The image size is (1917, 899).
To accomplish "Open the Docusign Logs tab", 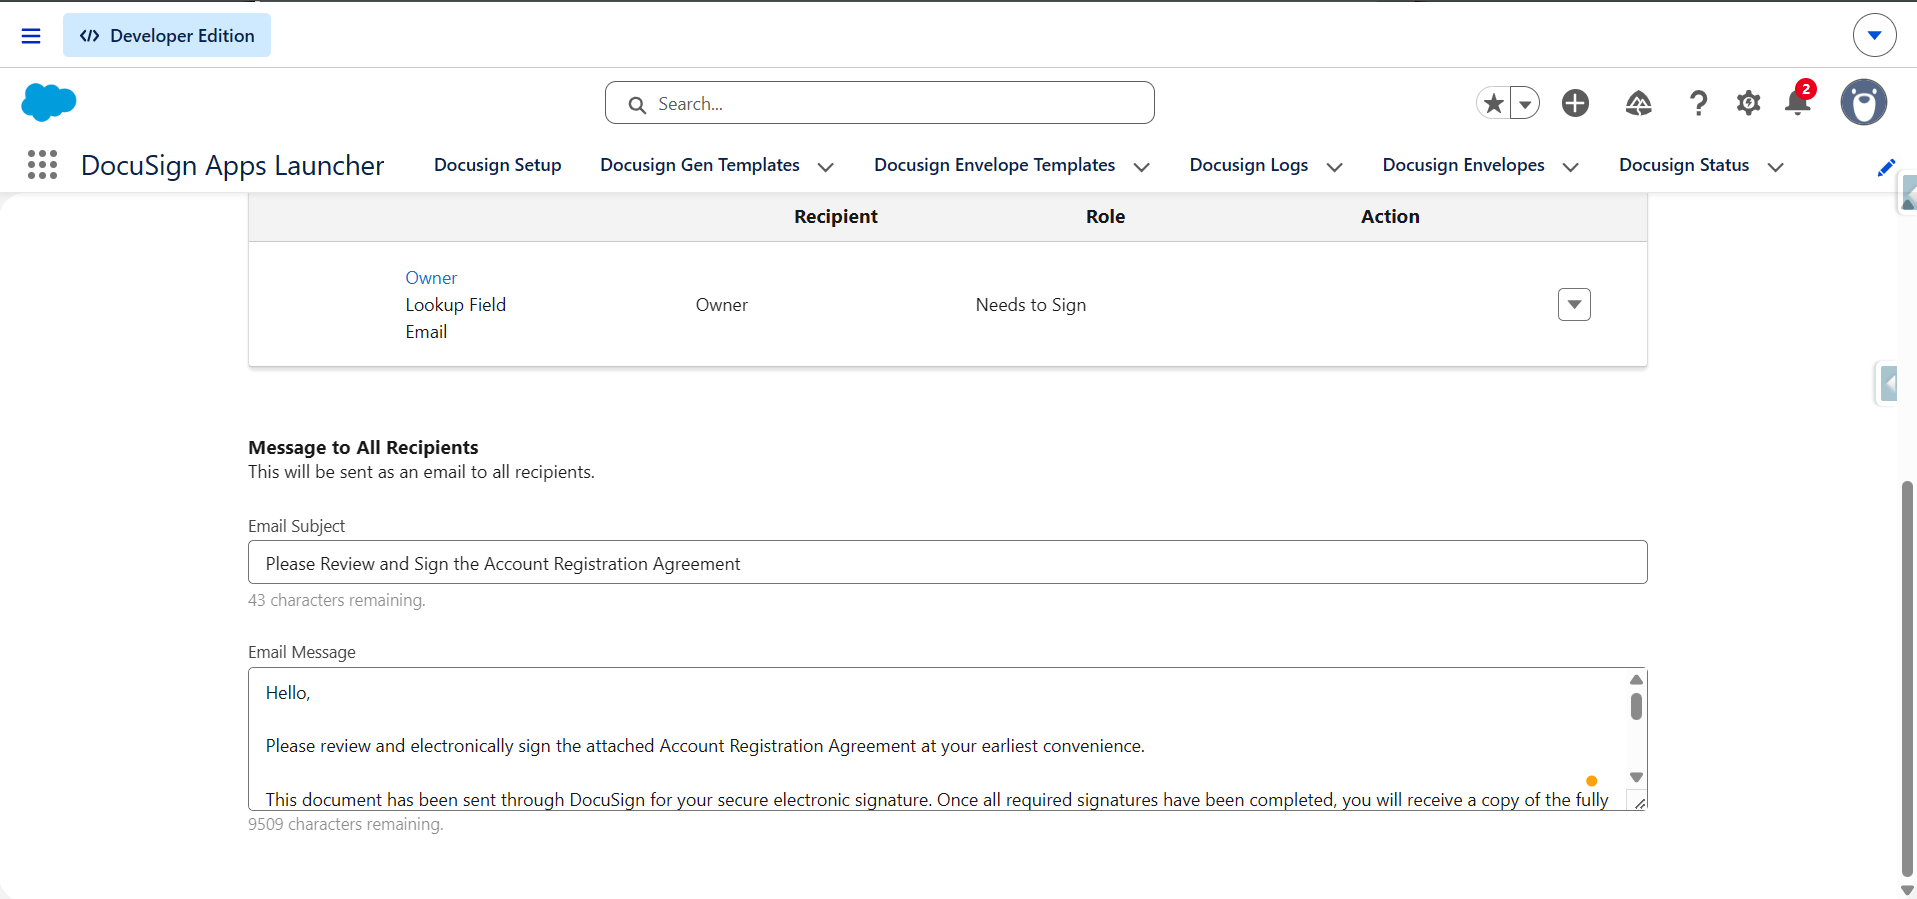I will tap(1249, 165).
